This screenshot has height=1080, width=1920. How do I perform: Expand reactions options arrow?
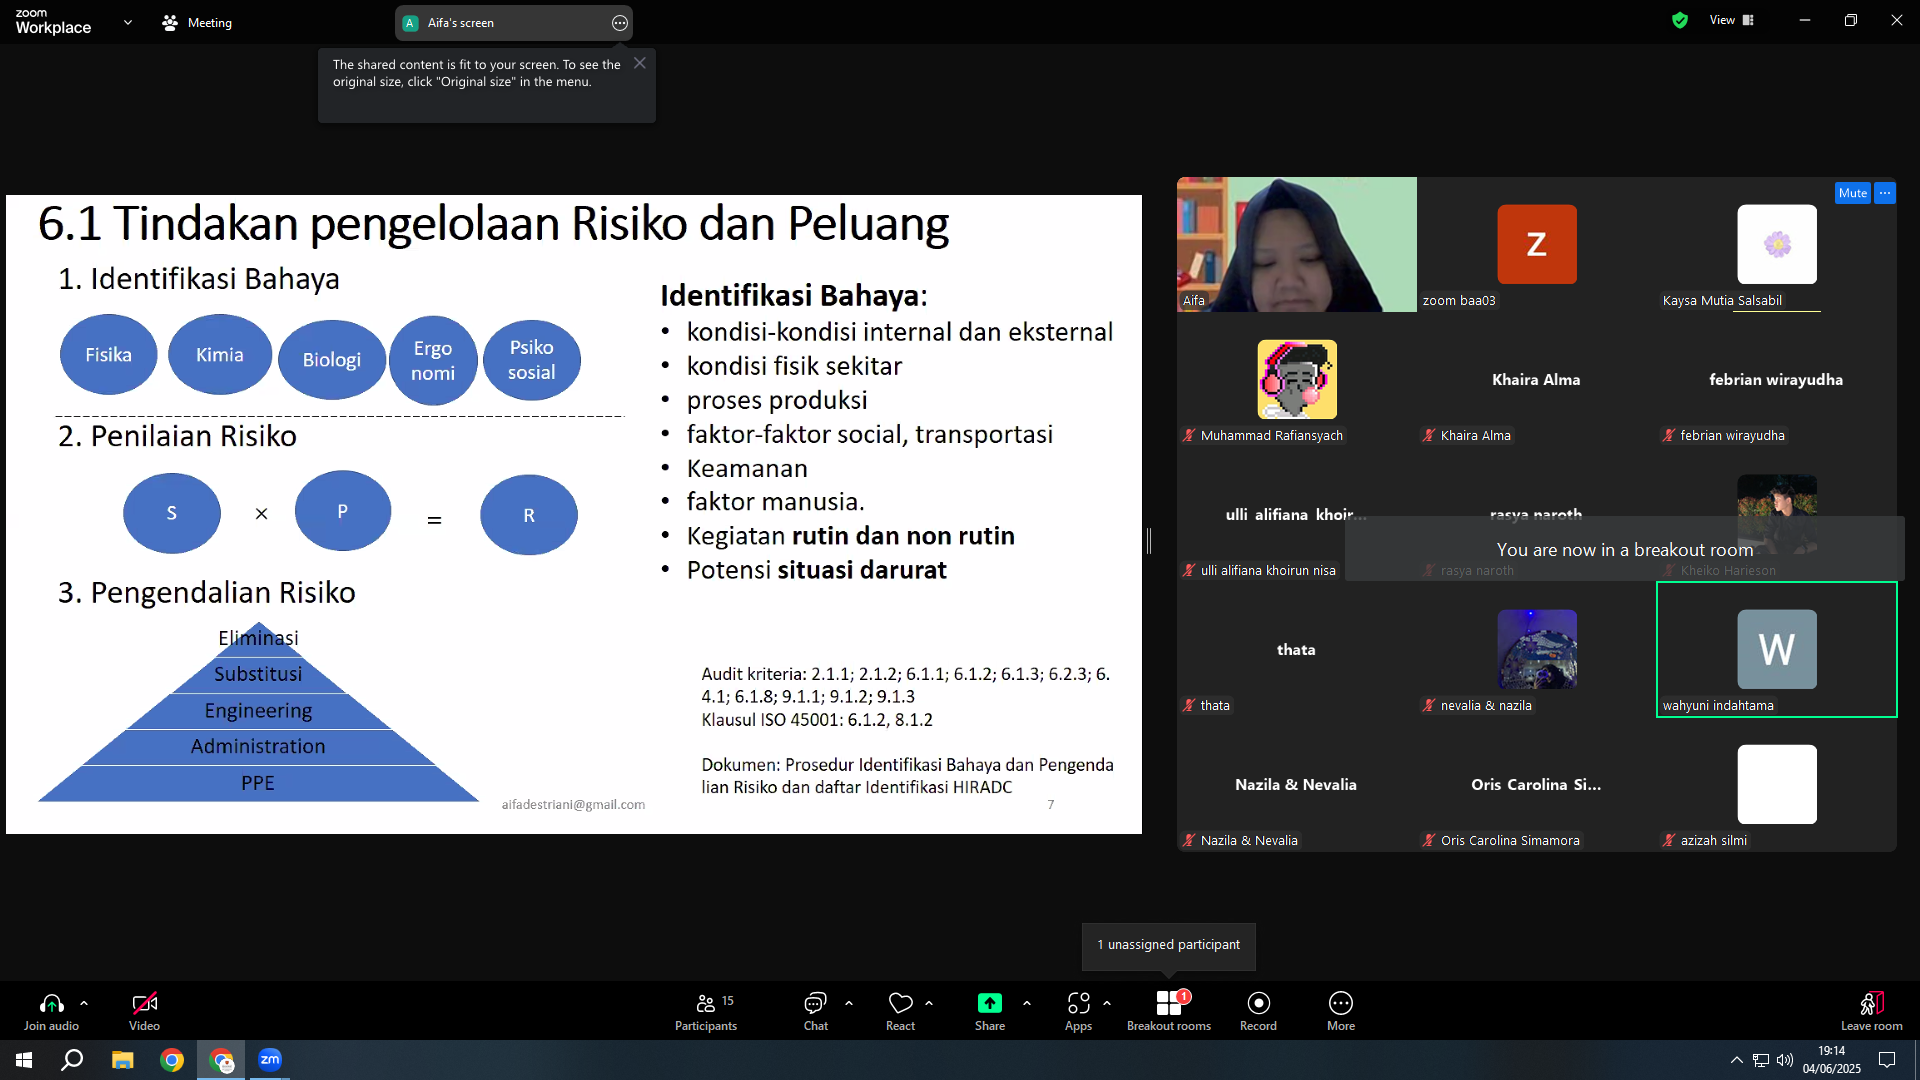click(x=929, y=1002)
